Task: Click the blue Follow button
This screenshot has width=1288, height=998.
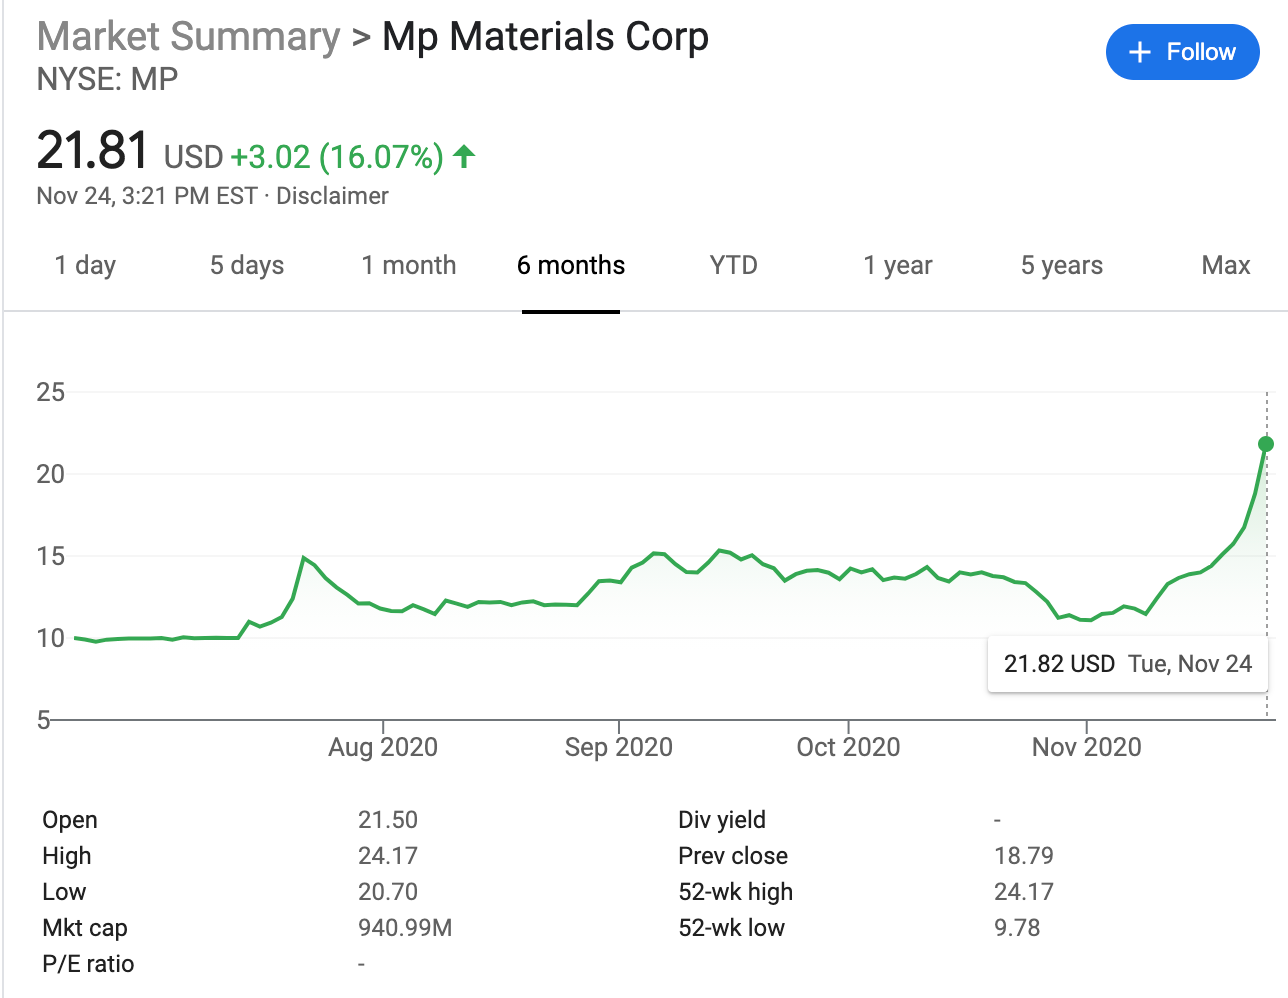Action: tap(1182, 52)
